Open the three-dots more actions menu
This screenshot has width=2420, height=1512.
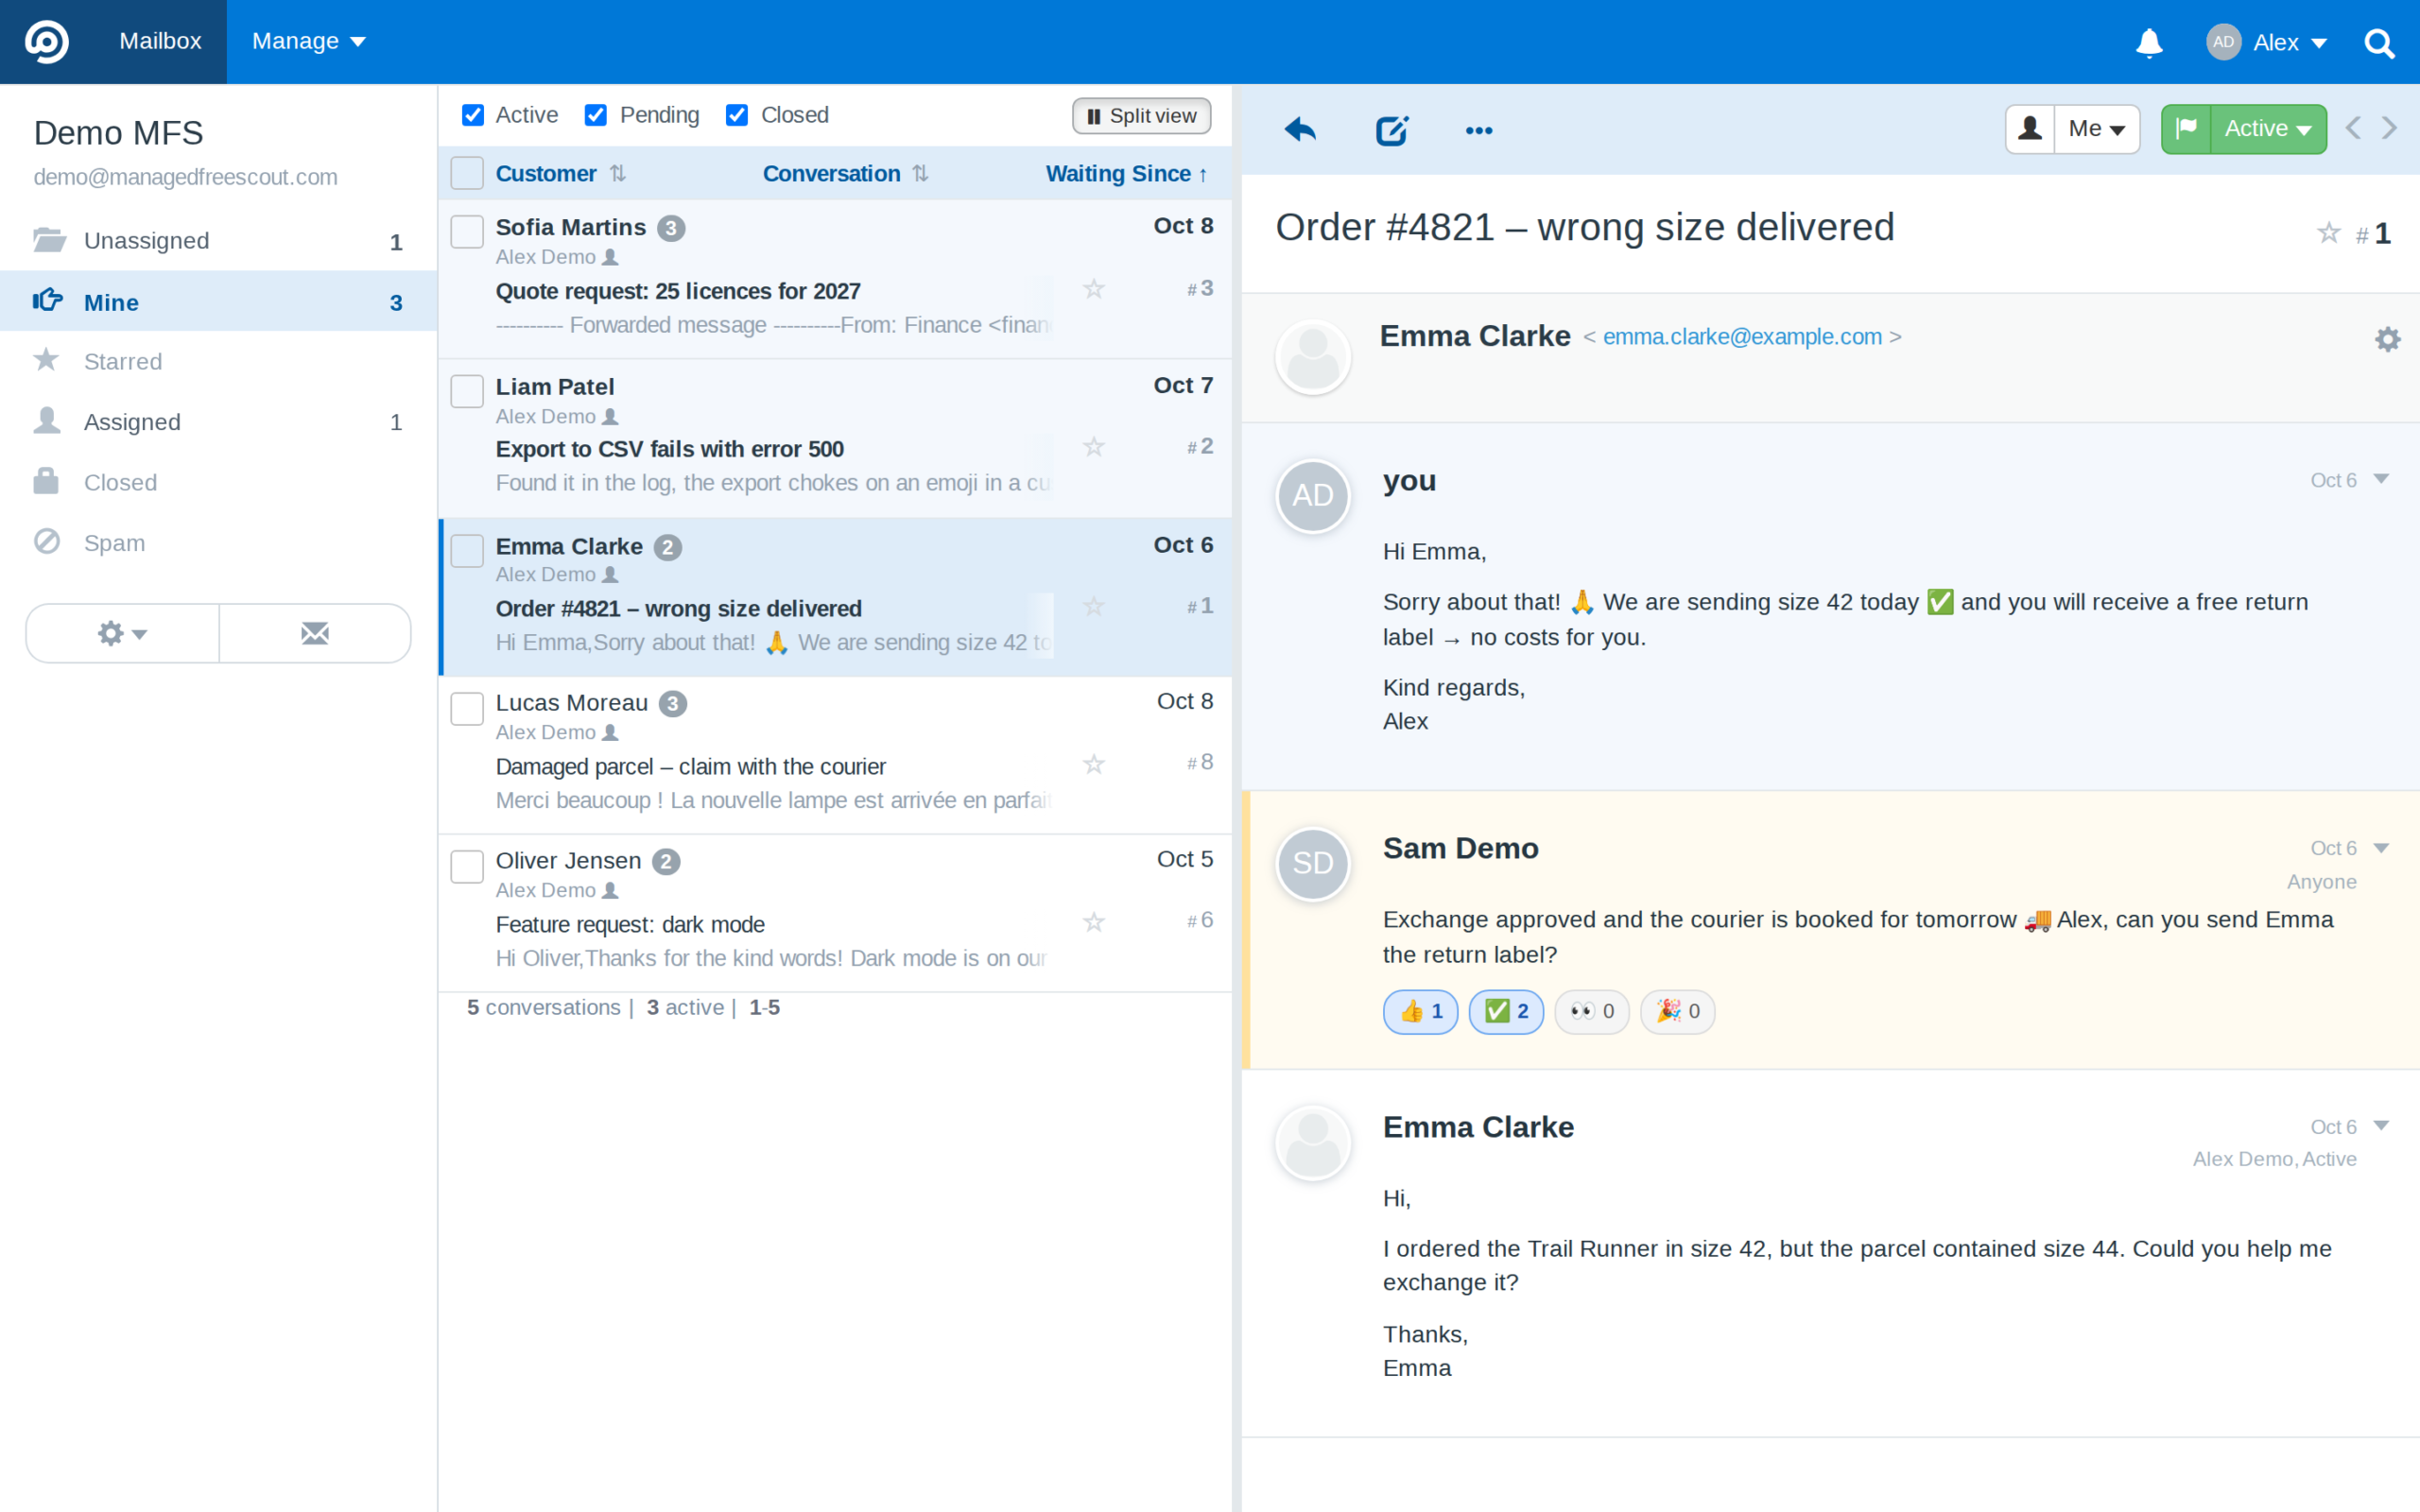[1479, 130]
